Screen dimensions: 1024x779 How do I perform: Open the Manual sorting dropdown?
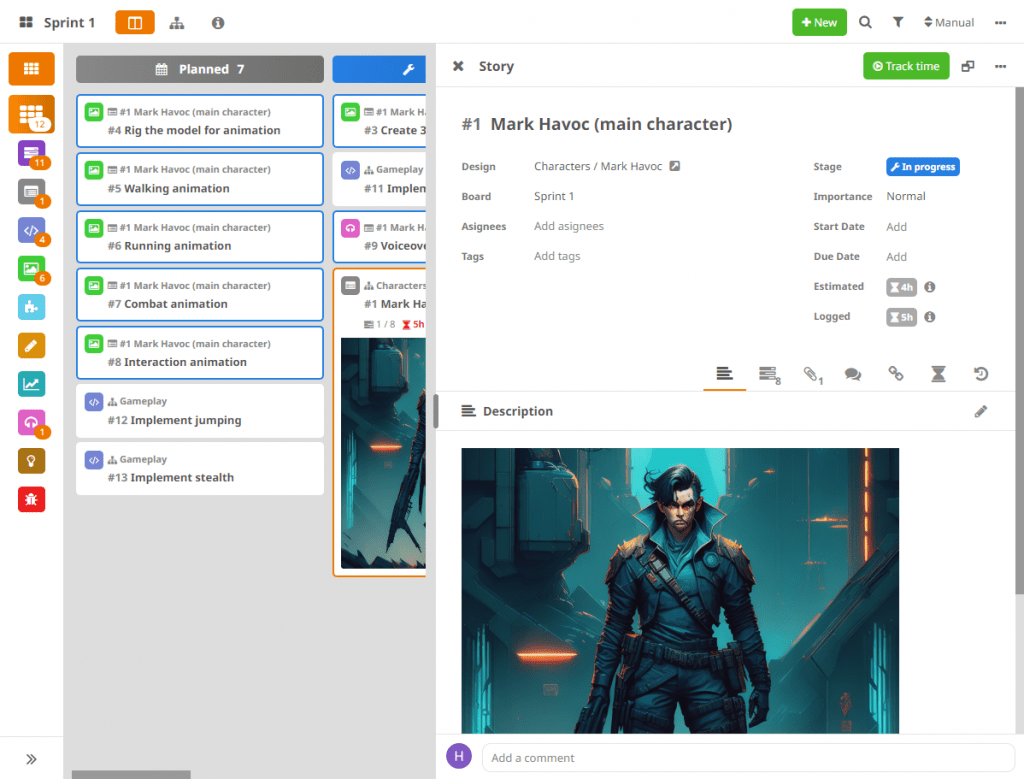click(x=948, y=22)
